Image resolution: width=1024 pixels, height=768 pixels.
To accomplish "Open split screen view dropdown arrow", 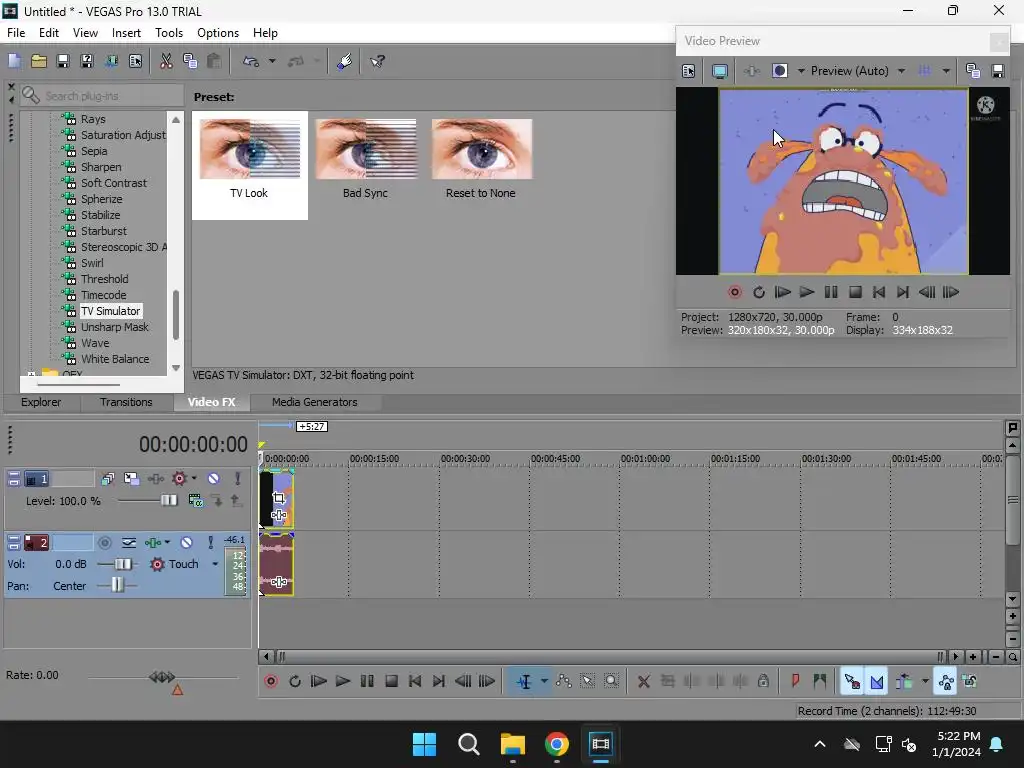I will [801, 71].
